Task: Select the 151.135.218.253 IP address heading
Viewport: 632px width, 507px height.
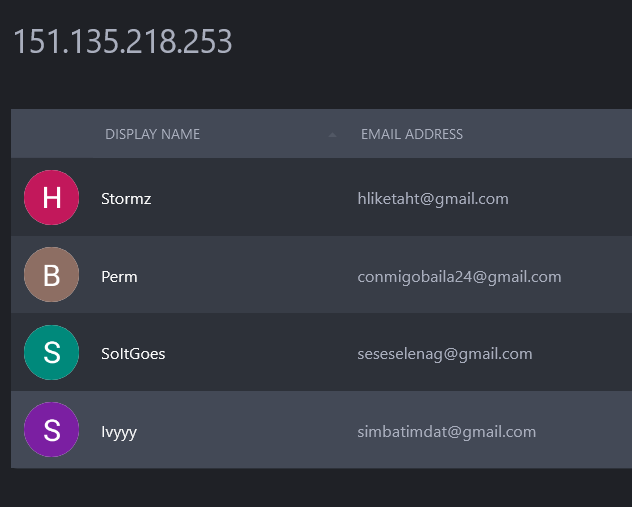Action: 122,42
